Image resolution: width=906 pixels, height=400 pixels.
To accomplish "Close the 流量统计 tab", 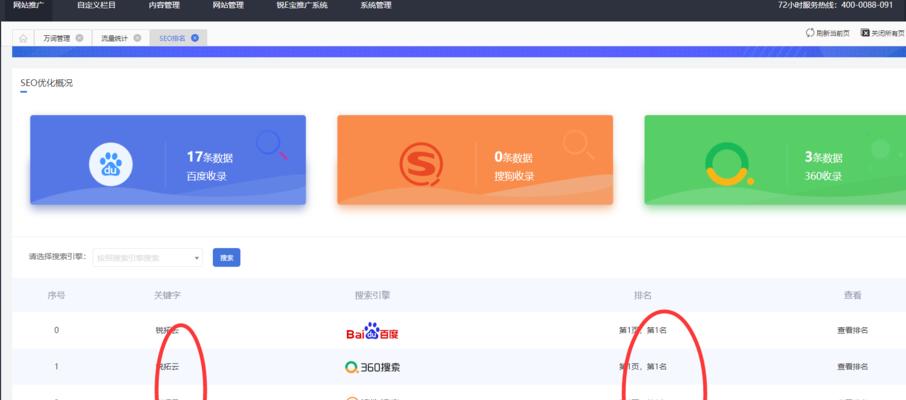I will 137,38.
